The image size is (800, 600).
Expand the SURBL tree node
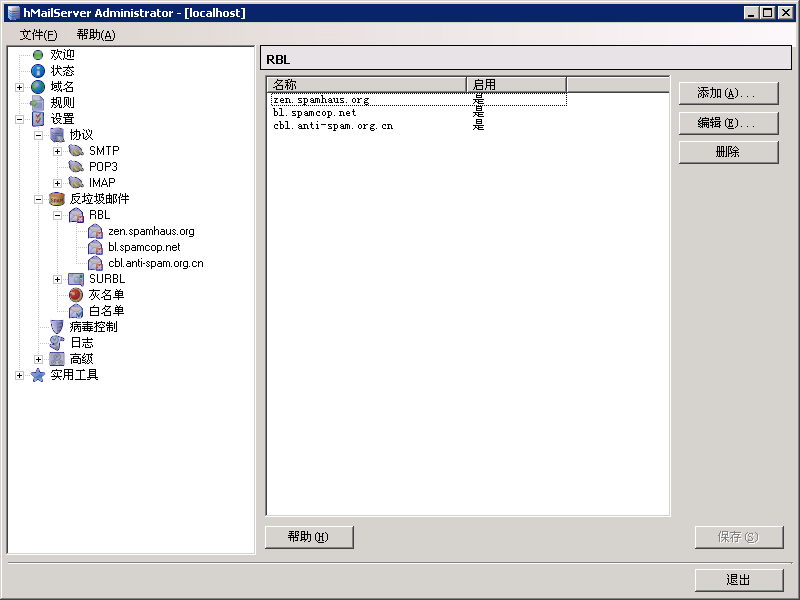pos(58,279)
